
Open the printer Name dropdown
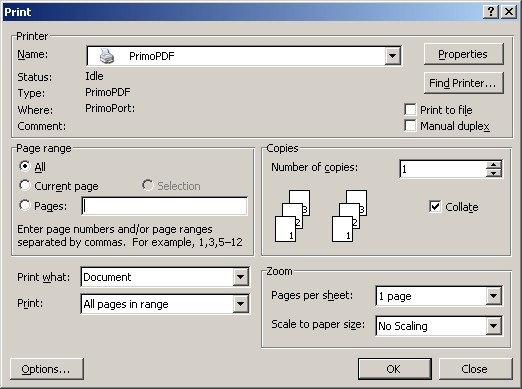392,56
